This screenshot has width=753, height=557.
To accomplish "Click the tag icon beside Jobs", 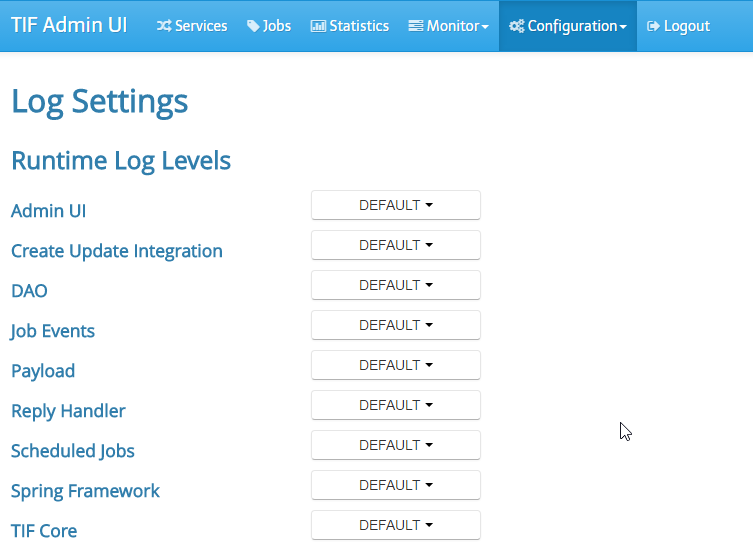I will (x=253, y=26).
